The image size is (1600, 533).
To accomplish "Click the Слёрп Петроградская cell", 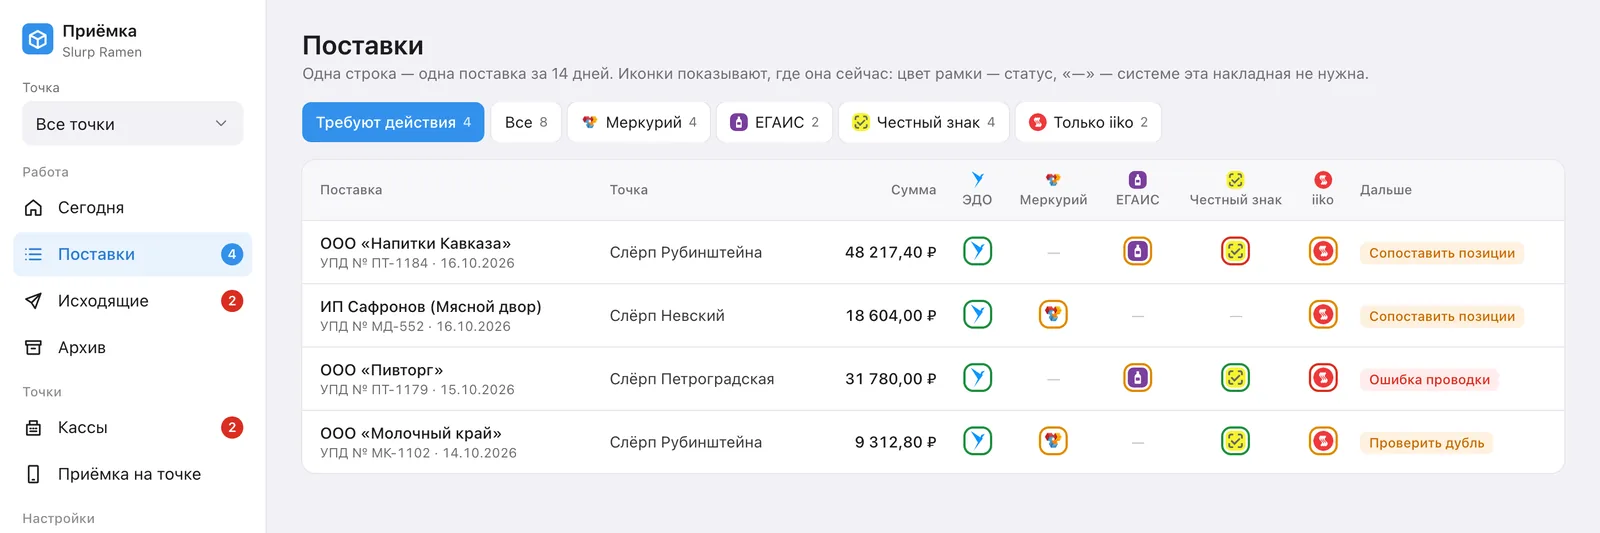I will pos(692,378).
